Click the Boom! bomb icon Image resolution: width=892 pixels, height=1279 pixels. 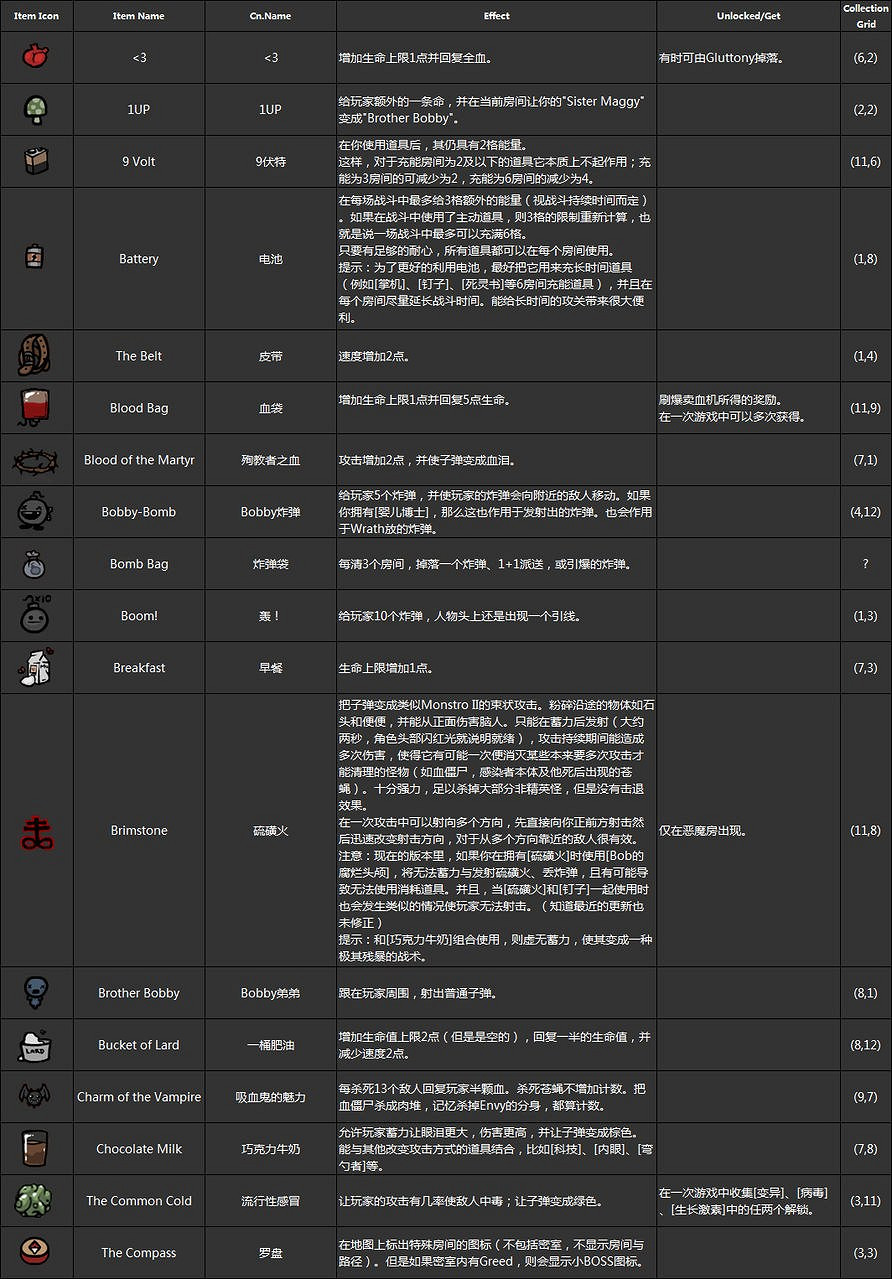point(36,616)
